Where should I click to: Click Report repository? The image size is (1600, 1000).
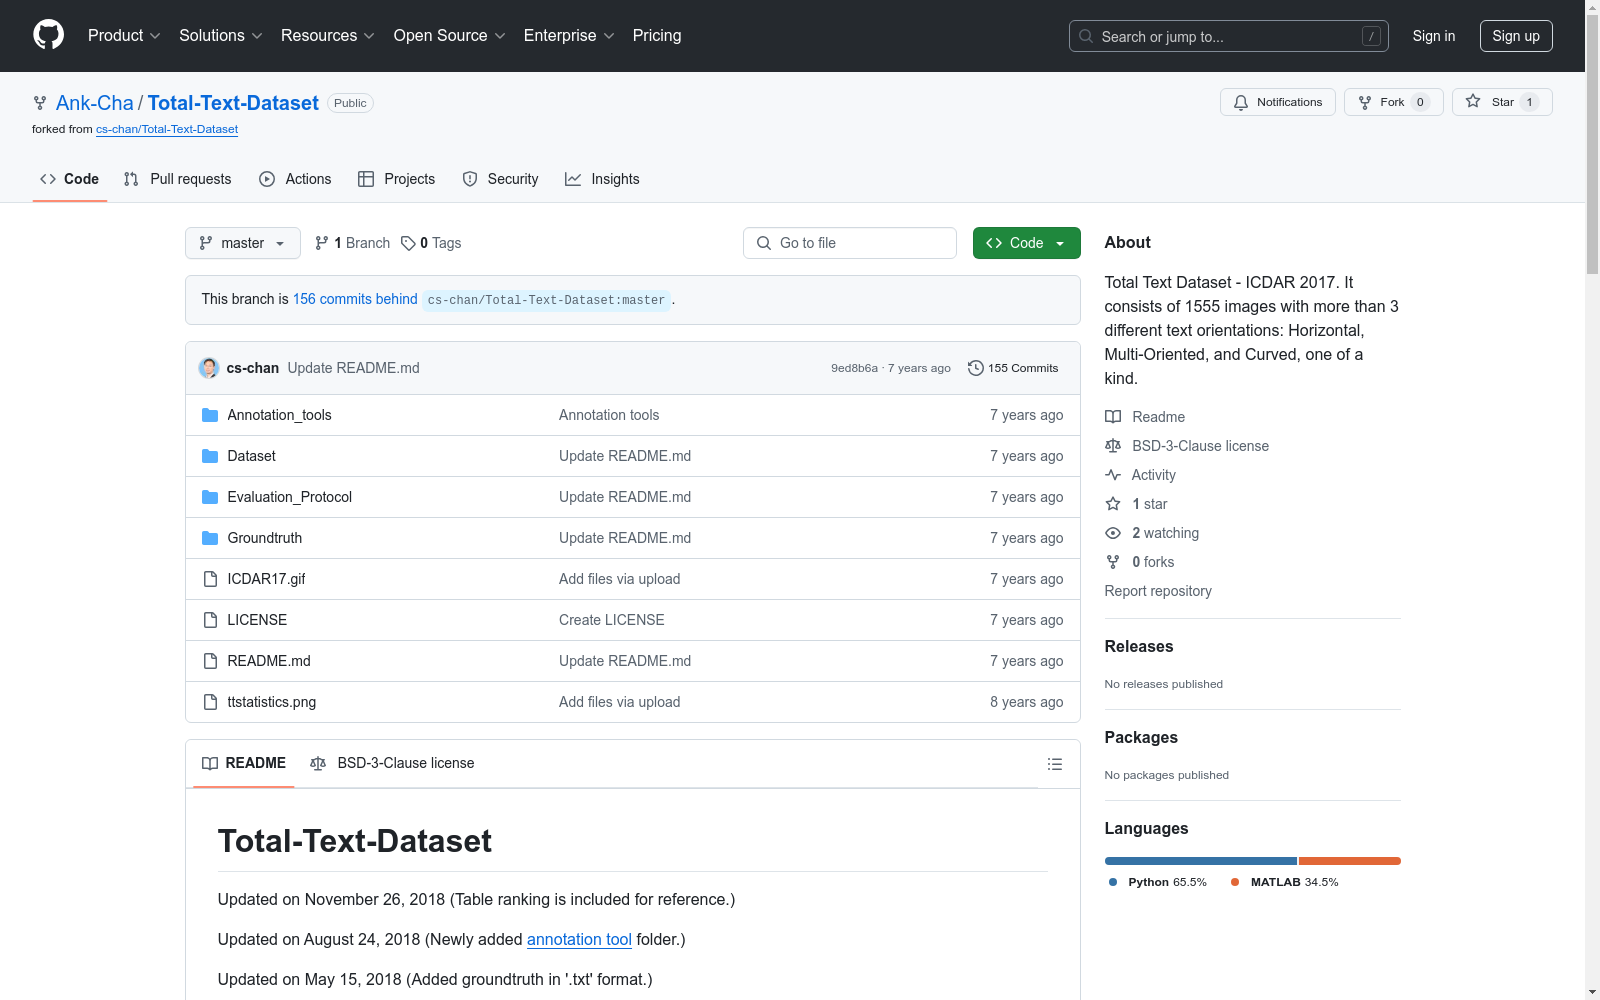[1158, 591]
